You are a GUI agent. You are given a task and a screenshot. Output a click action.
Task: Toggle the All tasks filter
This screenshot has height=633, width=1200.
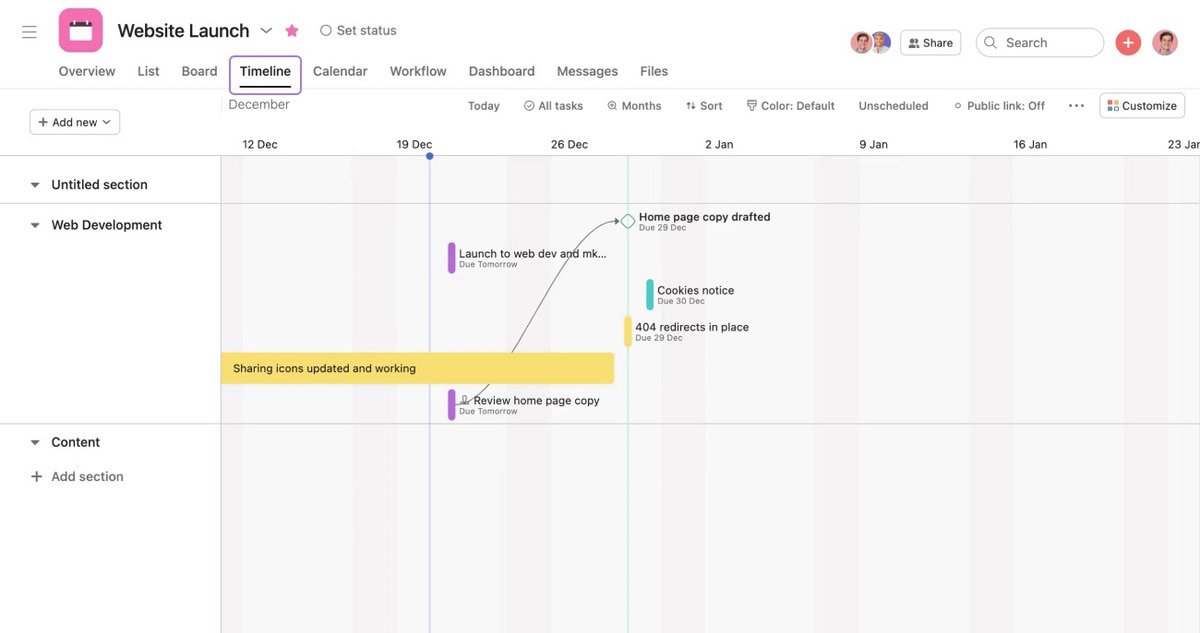click(553, 105)
